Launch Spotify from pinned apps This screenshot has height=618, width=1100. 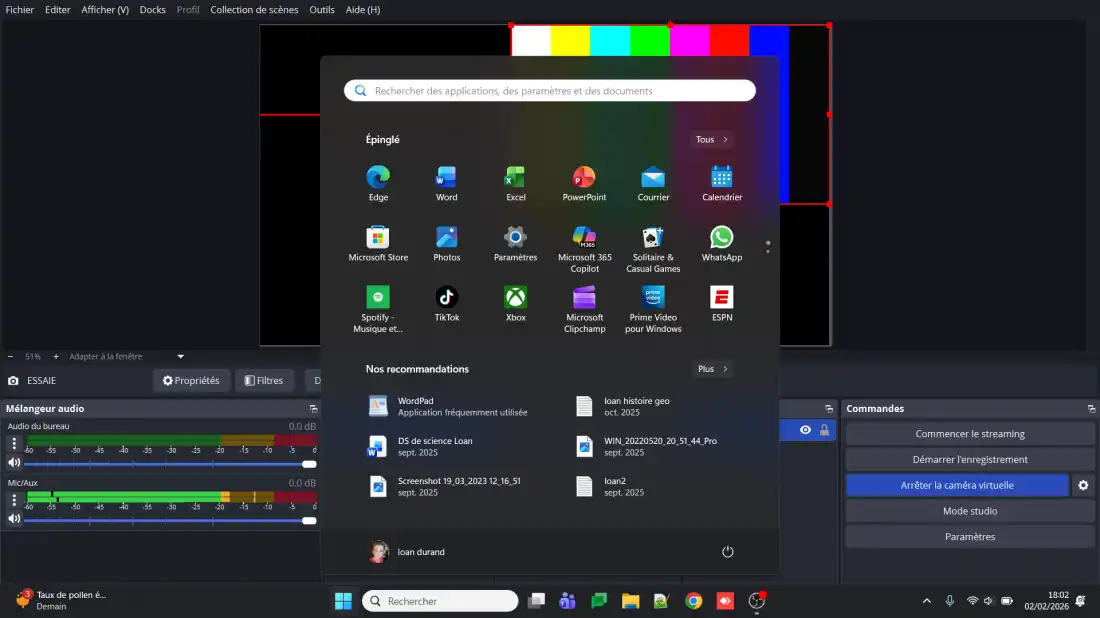(378, 297)
